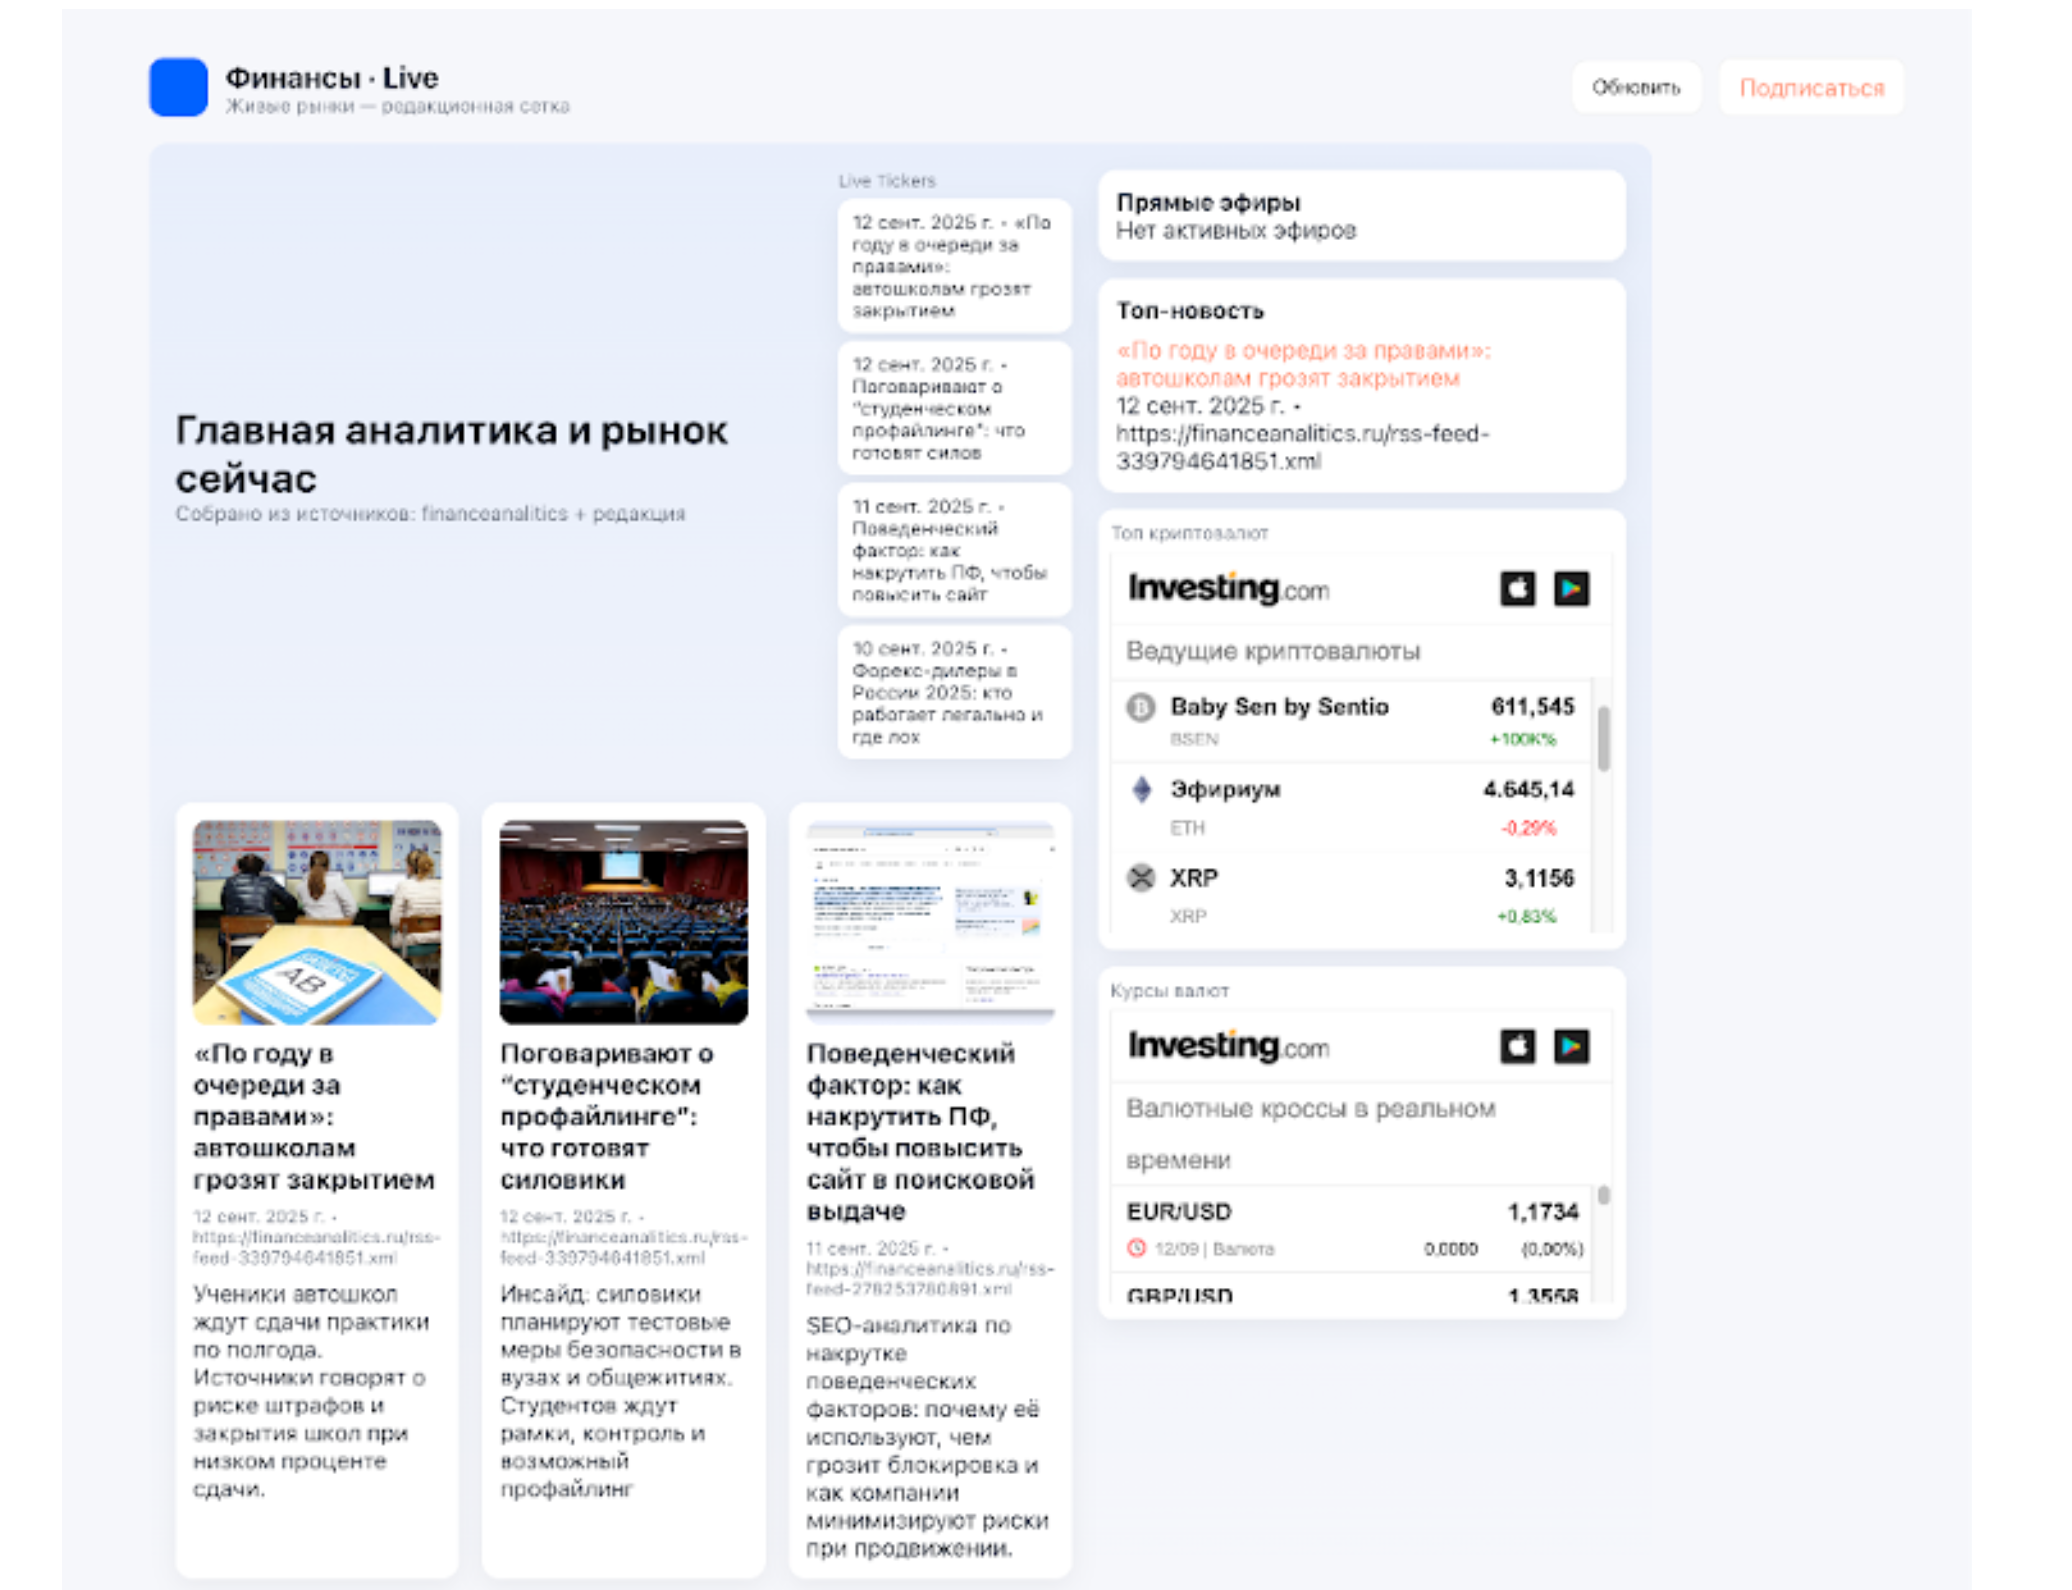Click the blue Финансы Live logo
Image resolution: width=2072 pixels, height=1590 pixels.
(180, 88)
